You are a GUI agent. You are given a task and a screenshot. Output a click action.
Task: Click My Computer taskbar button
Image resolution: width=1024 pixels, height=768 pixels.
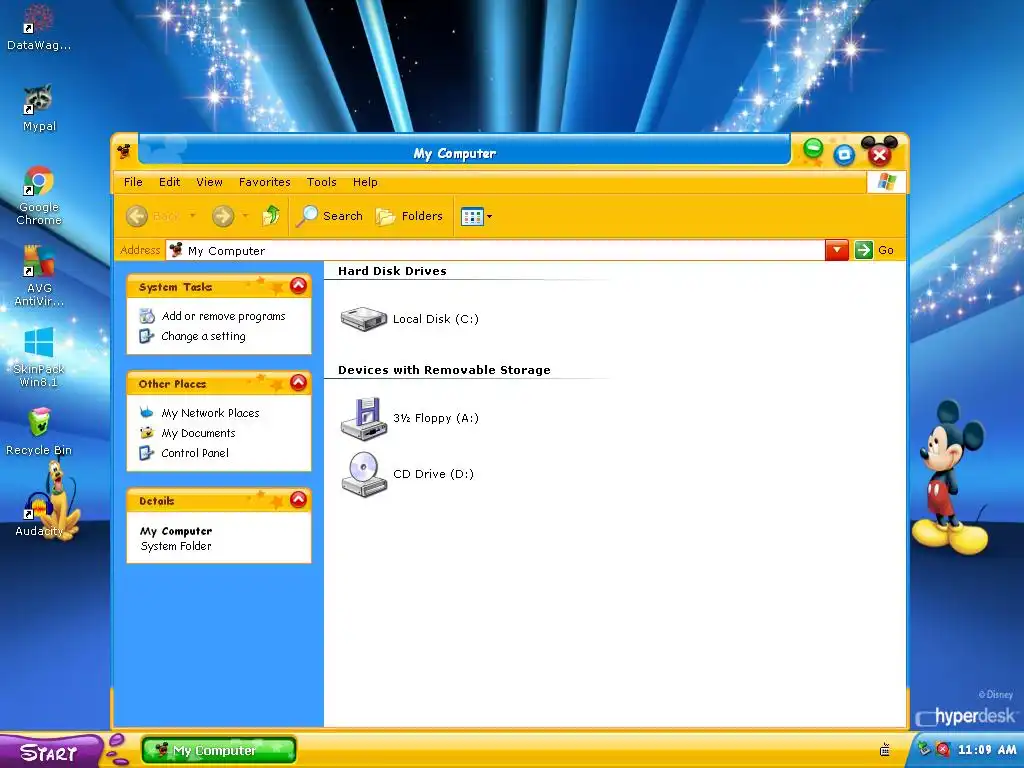[x=219, y=750]
